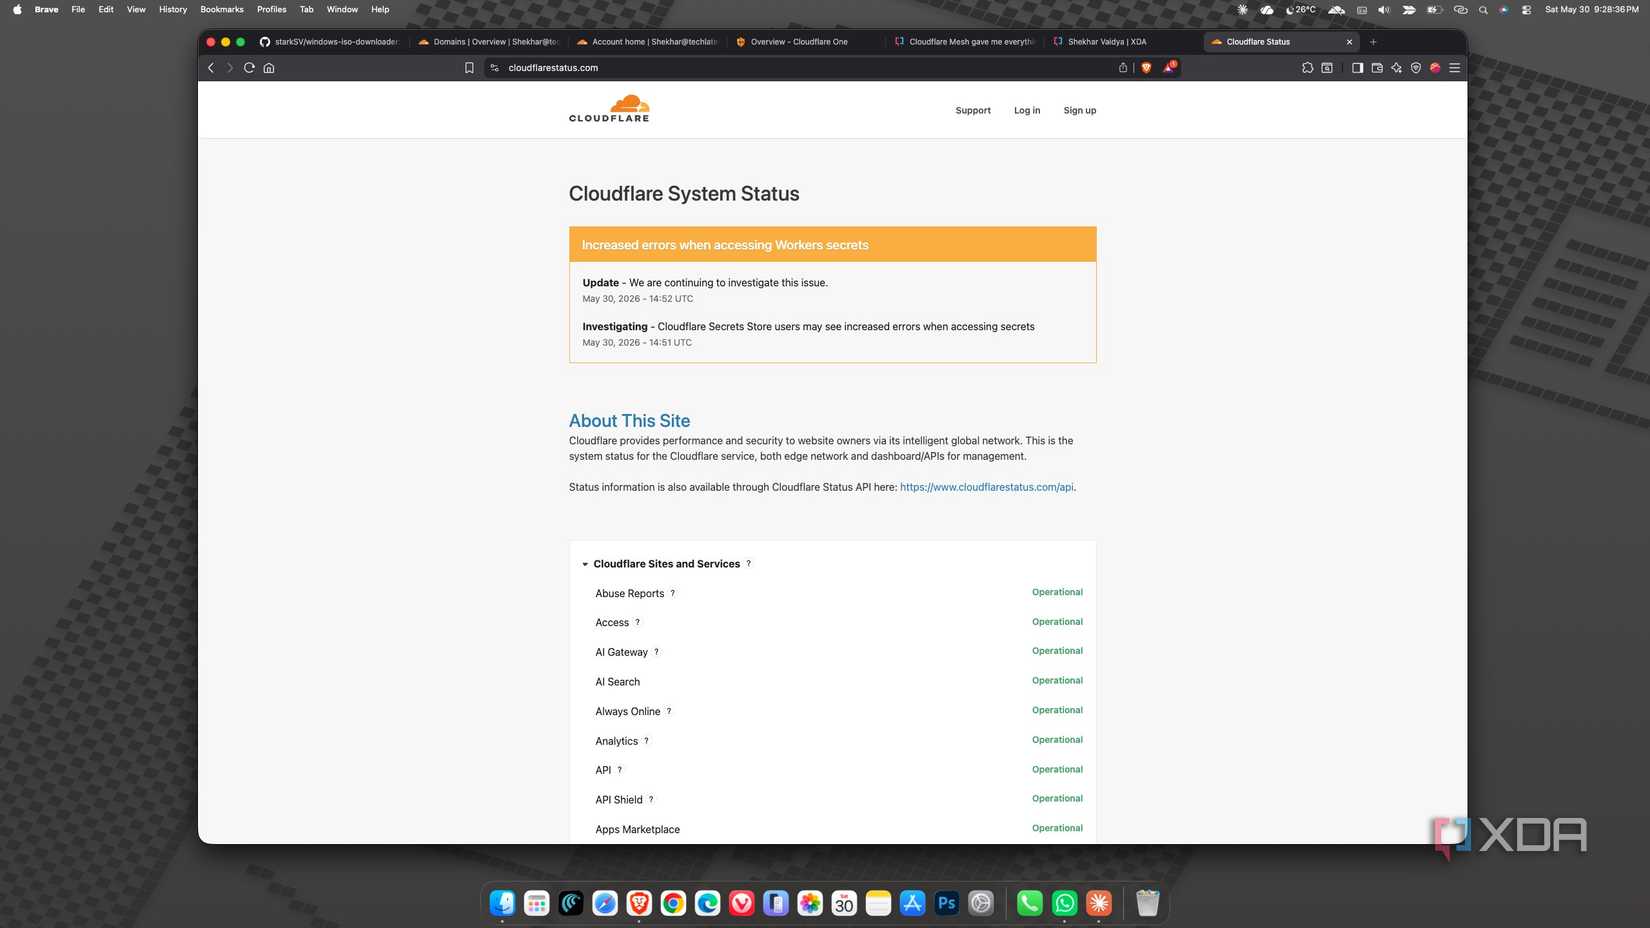Click the Operational status for Analytics

tap(1057, 740)
